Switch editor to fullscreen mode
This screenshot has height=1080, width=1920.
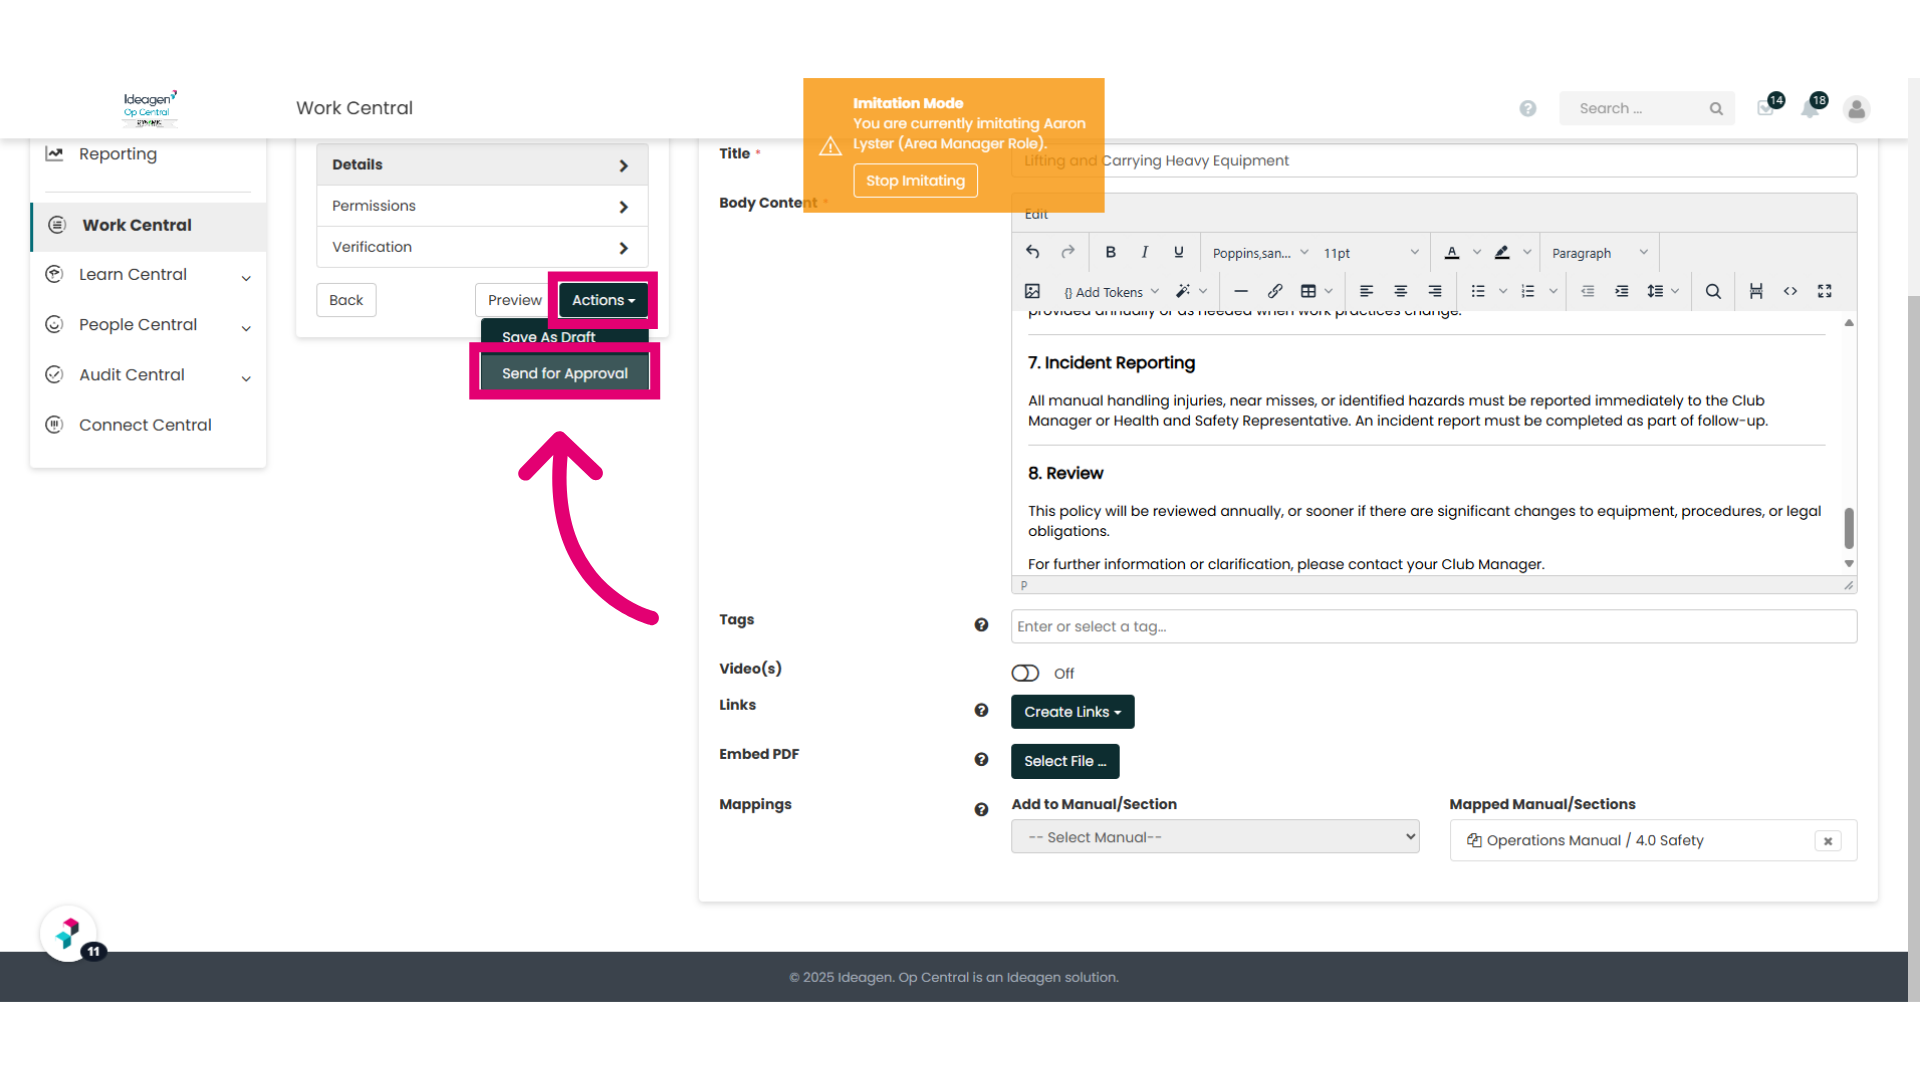[x=1824, y=291]
